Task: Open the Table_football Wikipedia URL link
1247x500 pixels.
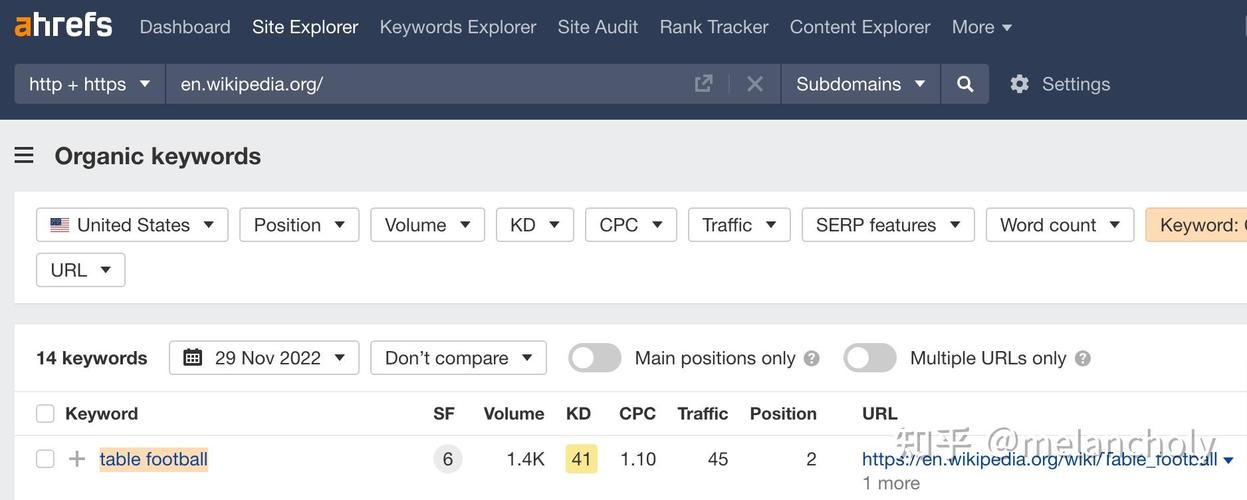Action: point(1040,459)
